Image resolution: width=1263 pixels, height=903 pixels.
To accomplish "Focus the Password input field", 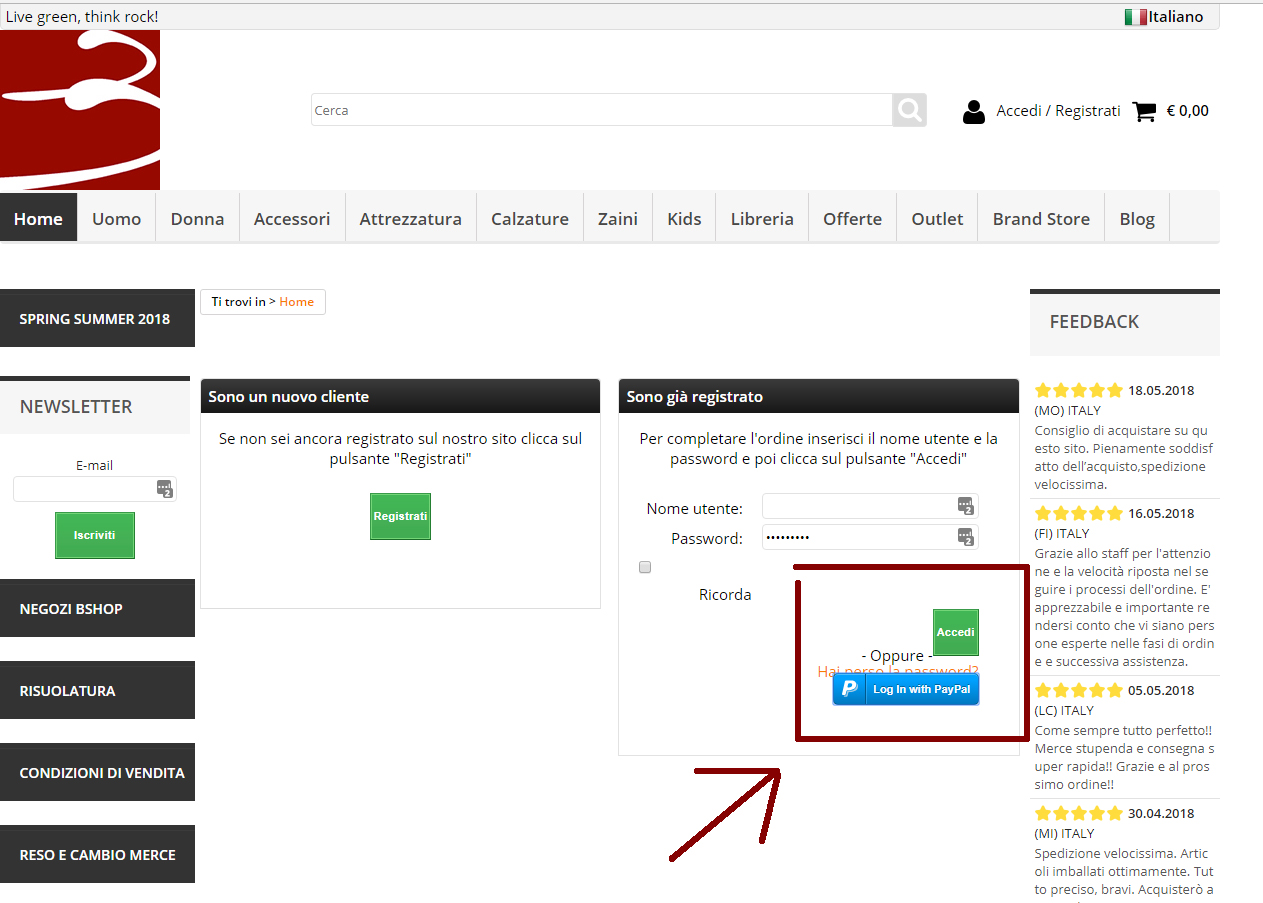I will 870,537.
